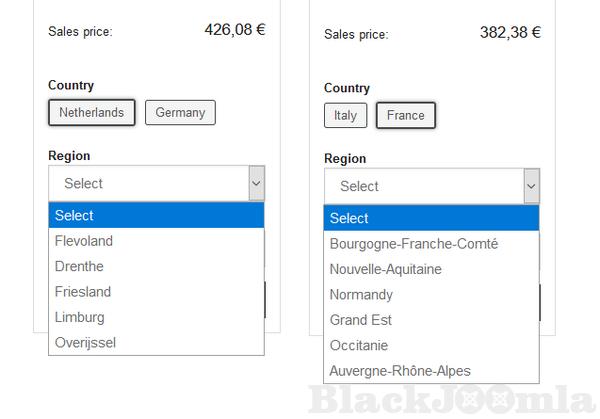600x419 pixels.
Task: Choose Italy as the country
Action: (345, 116)
